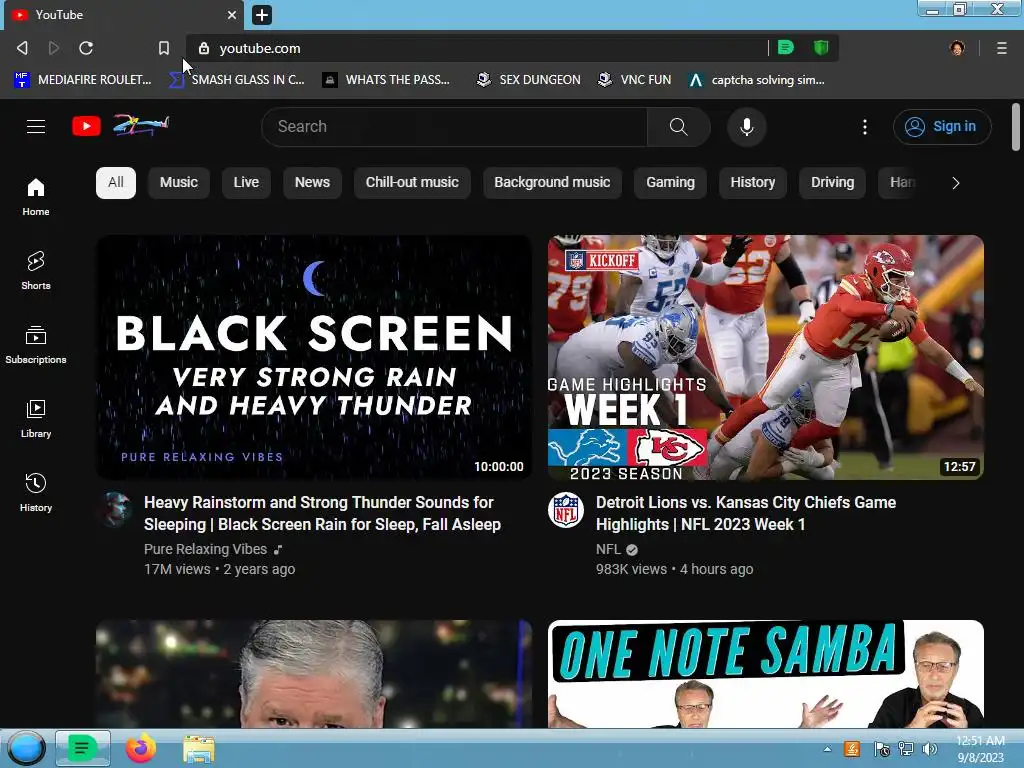Open the taskbar clock and date
Screen dimensions: 1024x768
point(980,749)
